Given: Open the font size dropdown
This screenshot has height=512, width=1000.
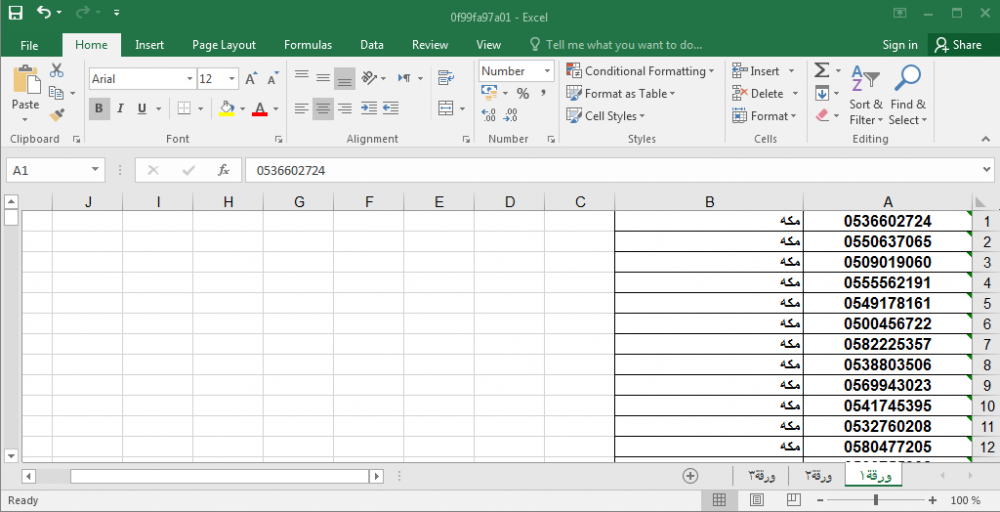Looking at the screenshot, I should pos(232,78).
